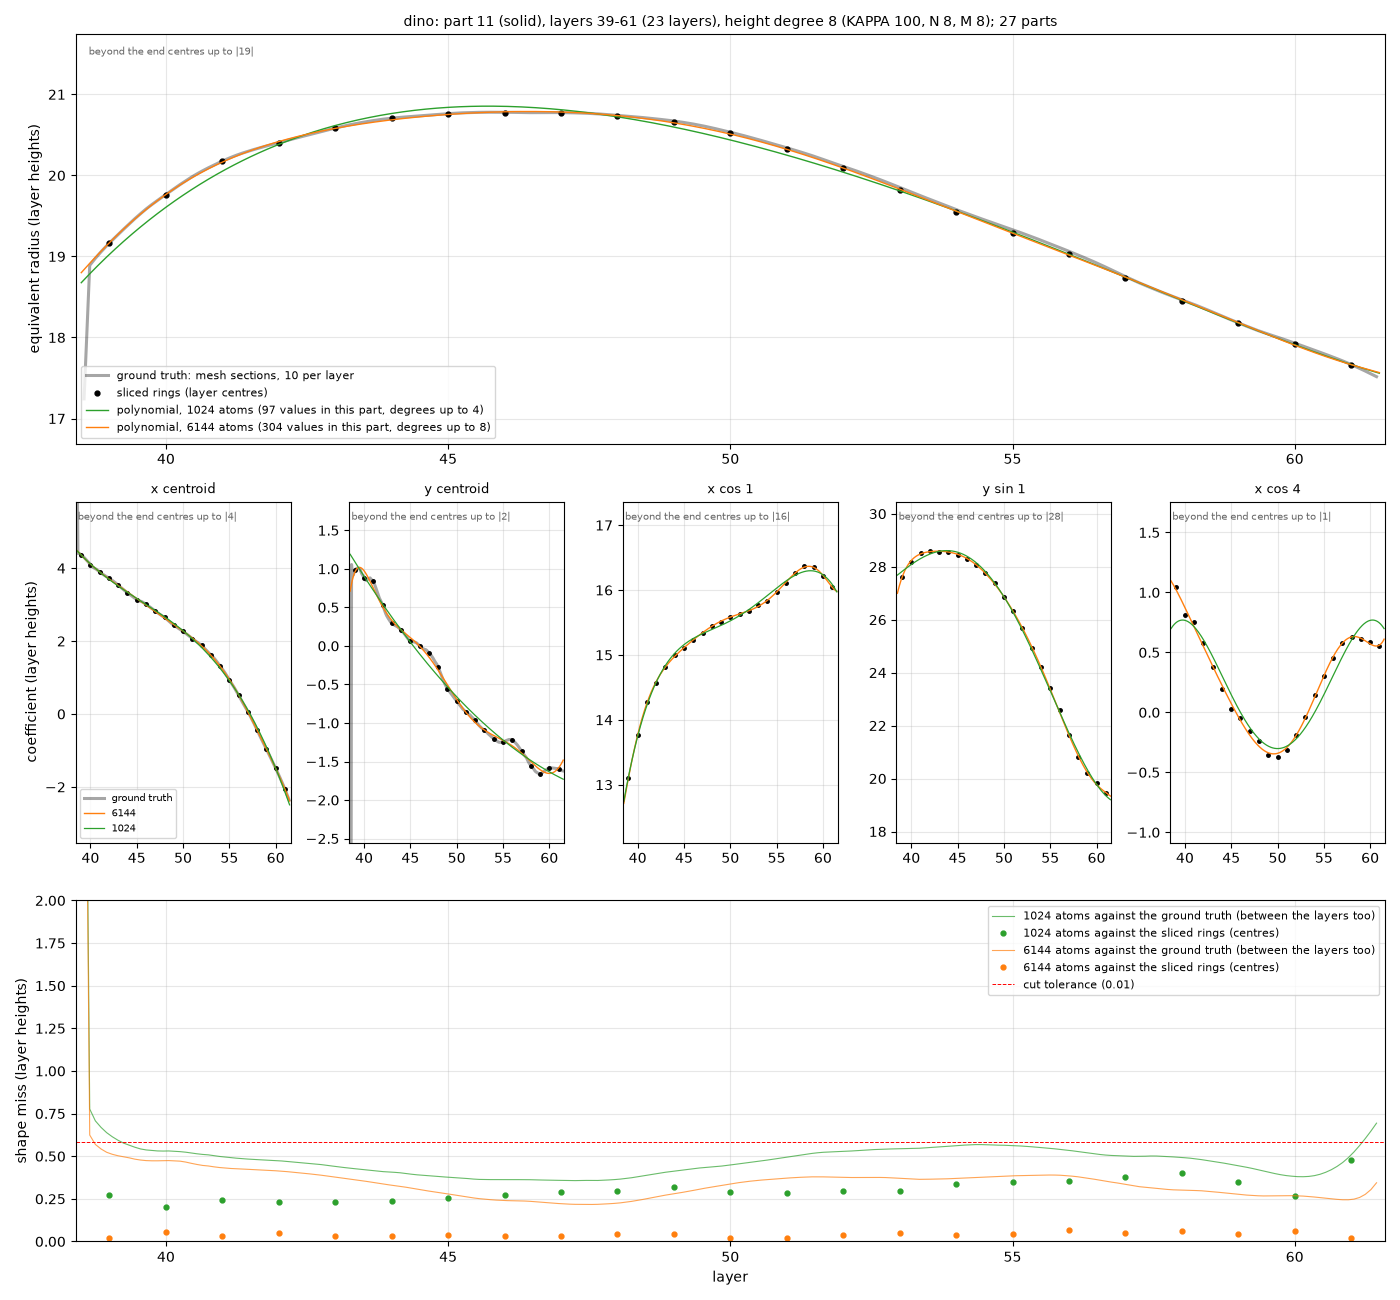Click the "coefficient (layer heights)" axis label
The image size is (1400, 1300).
click(33, 672)
